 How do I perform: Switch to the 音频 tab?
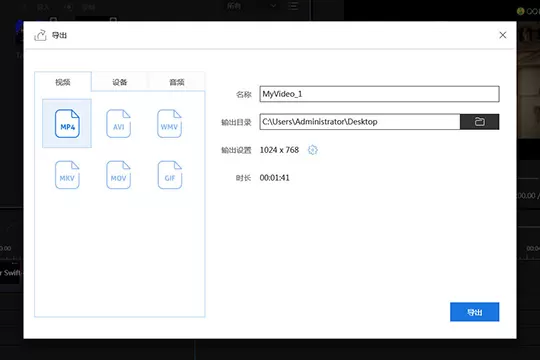(x=177, y=82)
